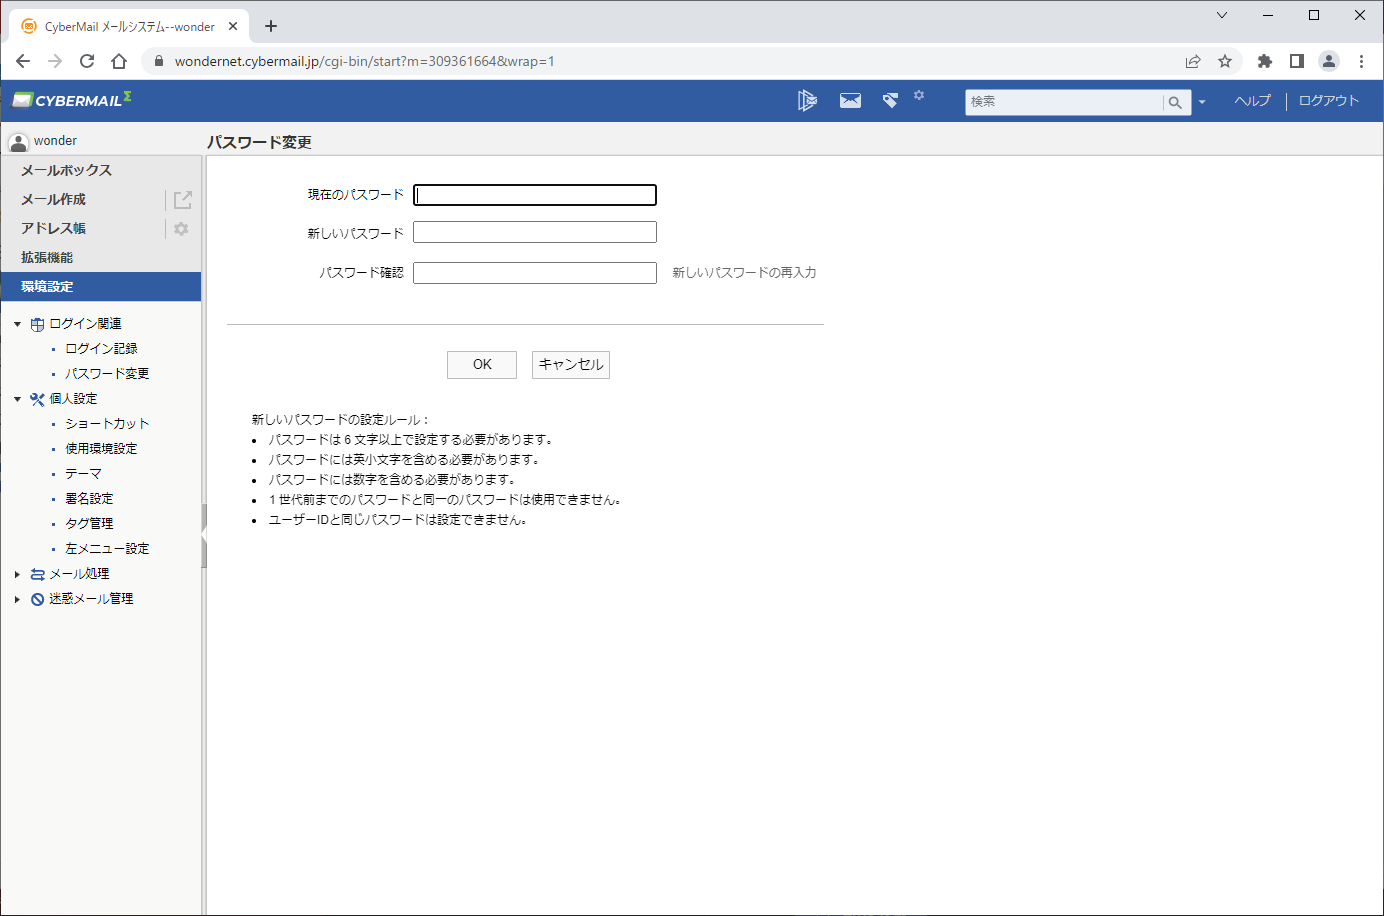Open the Chrome profile avatar

(1329, 61)
